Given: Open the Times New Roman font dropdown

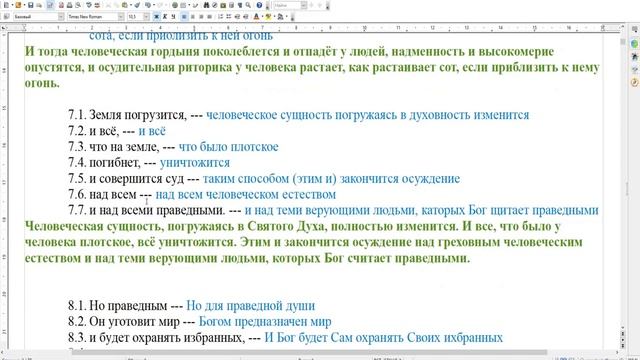Looking at the screenshot, I should tap(121, 16).
